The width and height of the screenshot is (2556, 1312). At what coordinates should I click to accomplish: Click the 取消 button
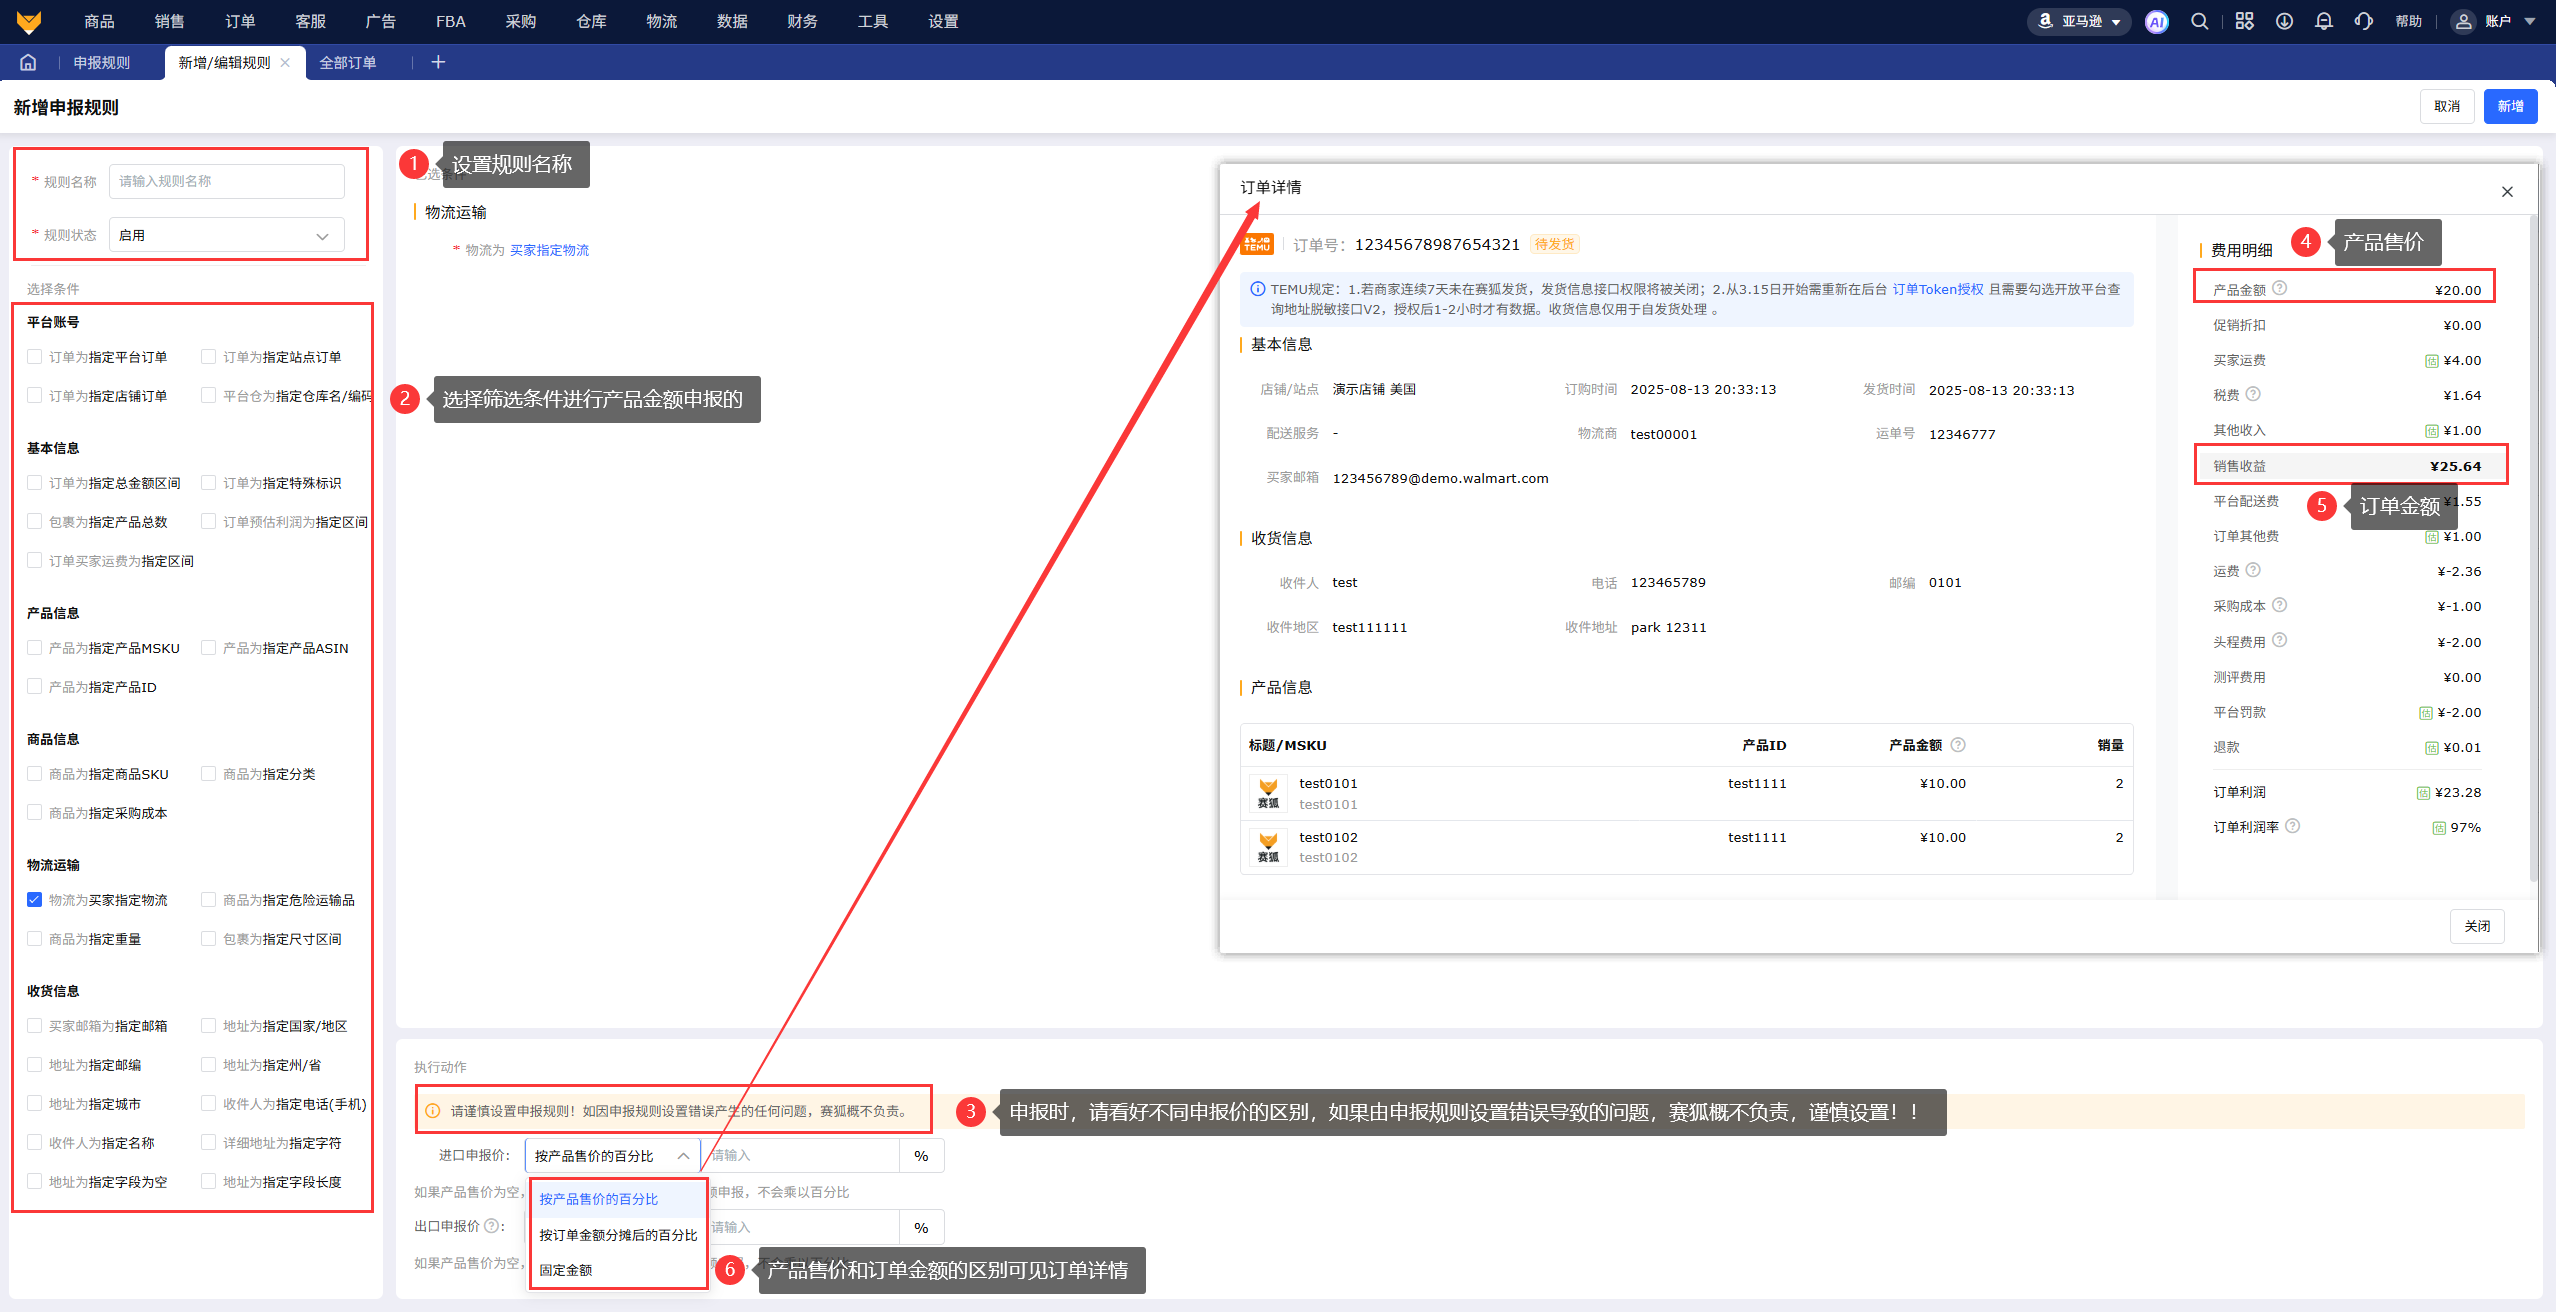coord(2446,107)
